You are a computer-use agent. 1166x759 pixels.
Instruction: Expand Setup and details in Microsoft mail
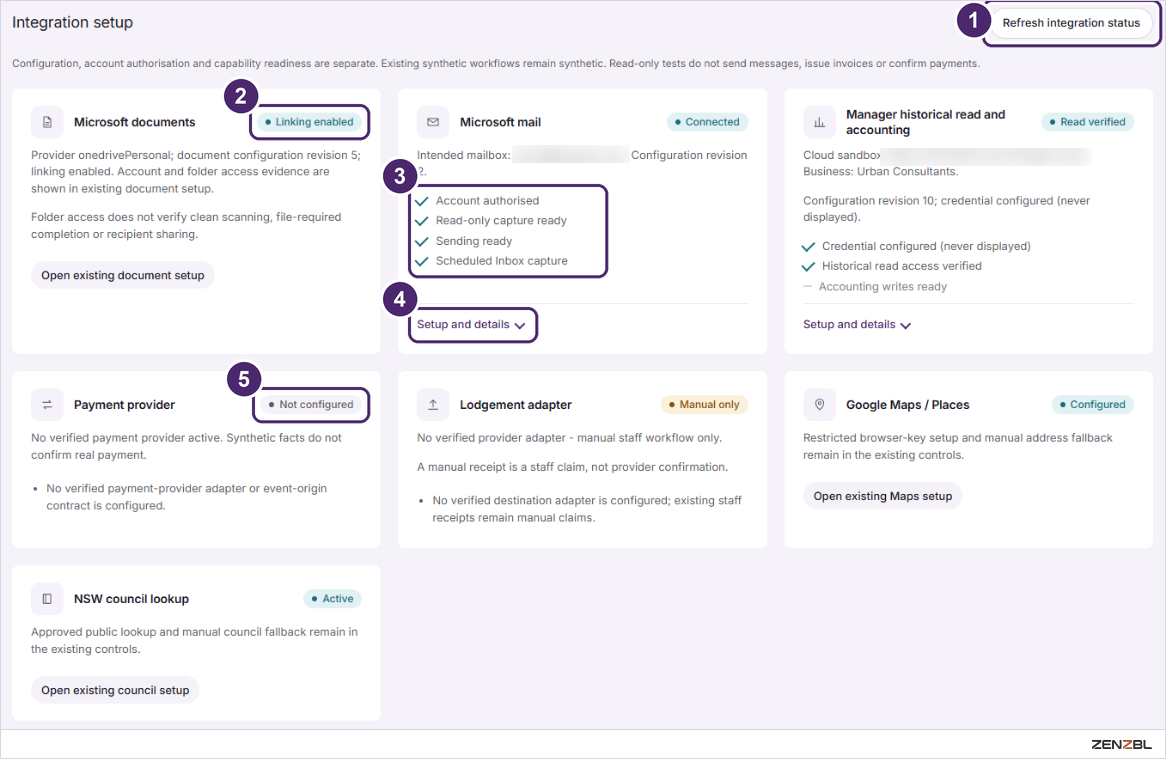471,325
